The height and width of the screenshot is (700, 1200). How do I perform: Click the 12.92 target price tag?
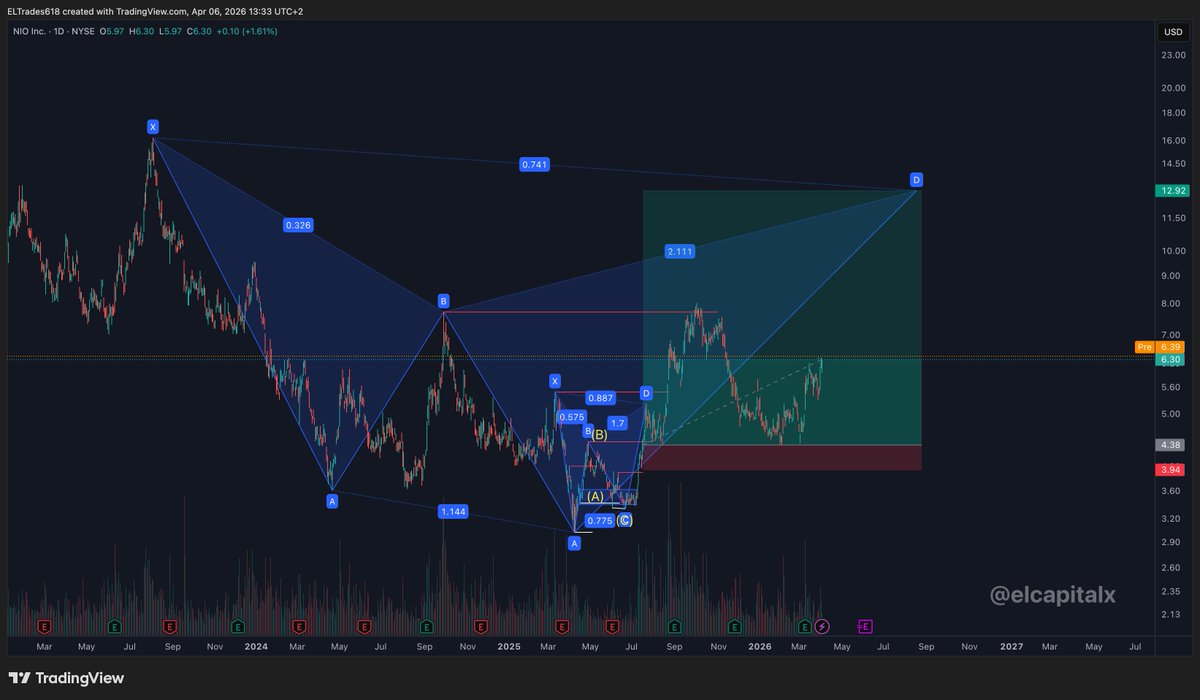(1170, 190)
